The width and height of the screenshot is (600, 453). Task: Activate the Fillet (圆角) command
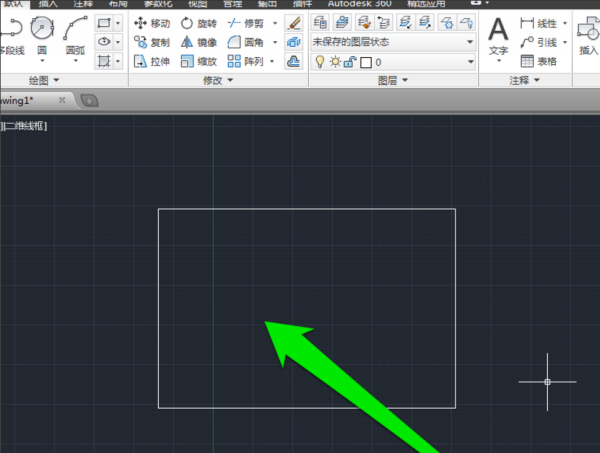(246, 42)
